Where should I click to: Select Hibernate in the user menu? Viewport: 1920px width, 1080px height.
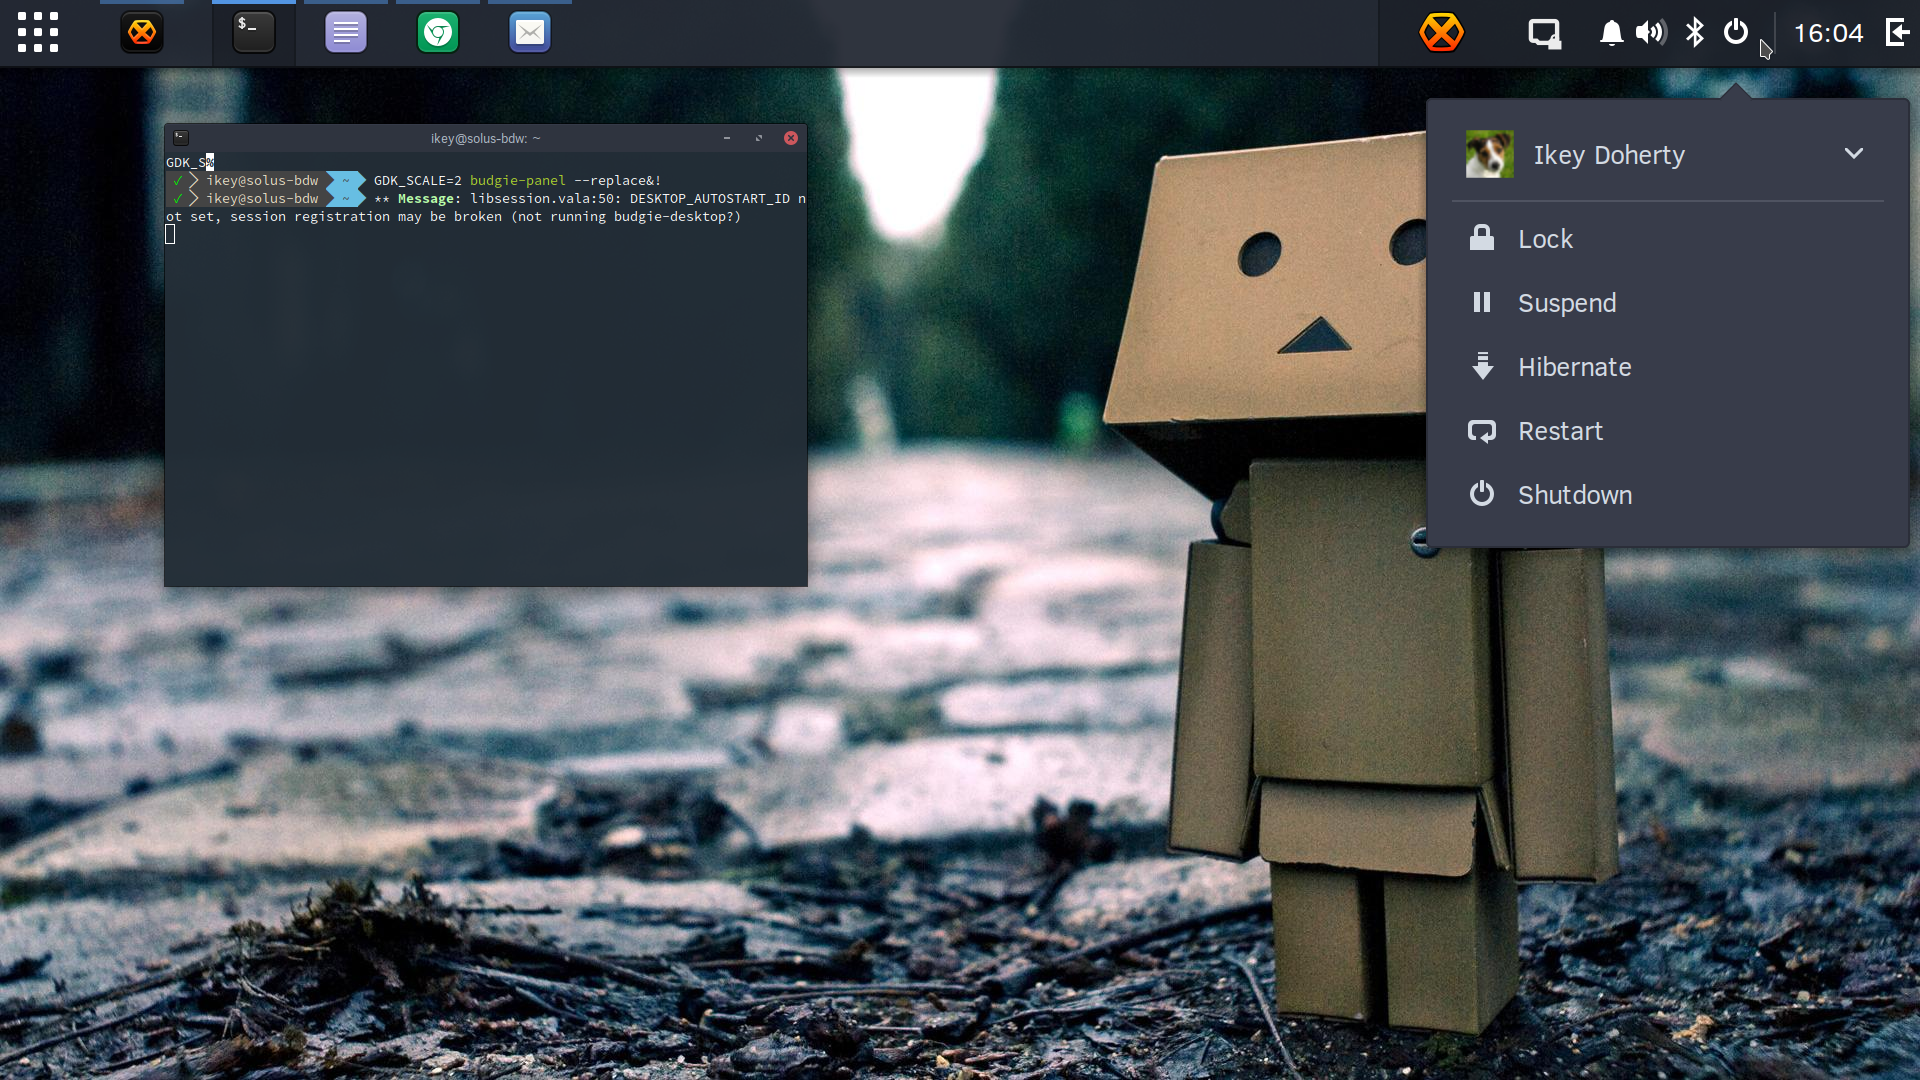click(1668, 367)
